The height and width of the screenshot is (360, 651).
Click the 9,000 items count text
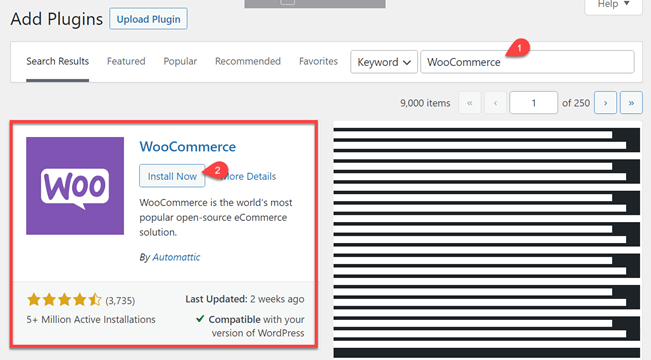click(425, 103)
